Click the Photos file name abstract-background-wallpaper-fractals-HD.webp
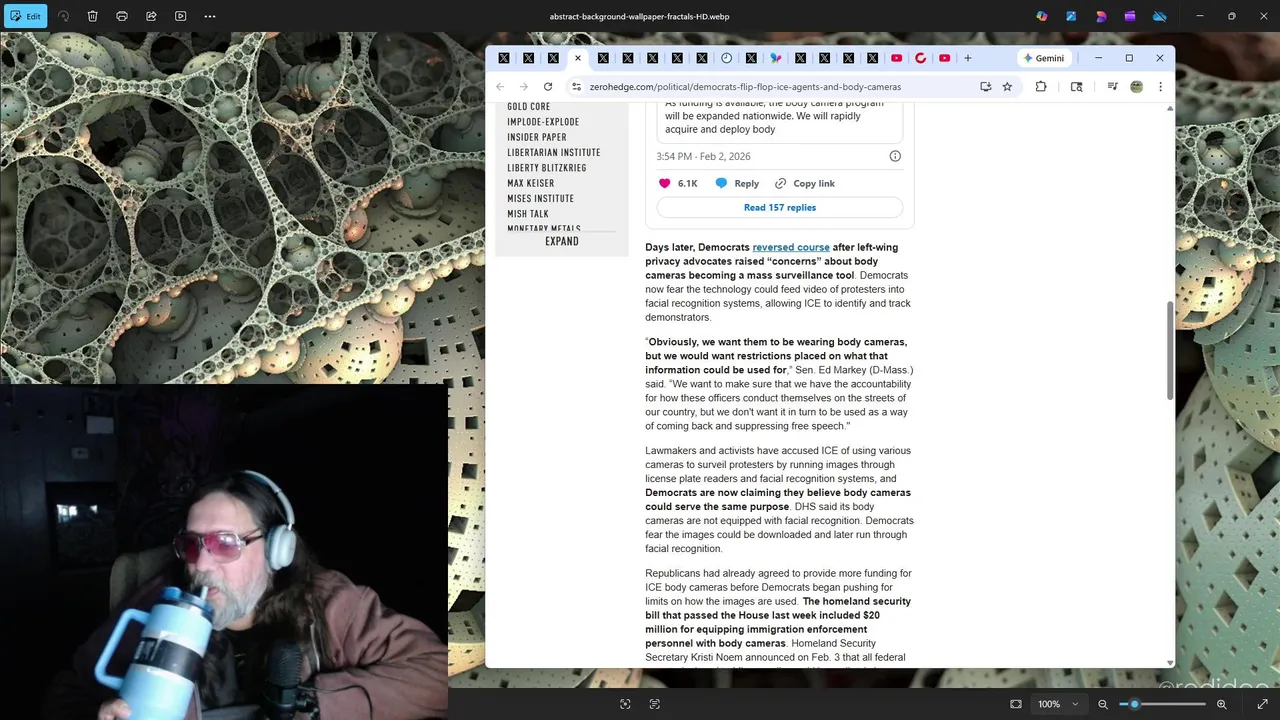This screenshot has height=720, width=1280. click(x=639, y=16)
